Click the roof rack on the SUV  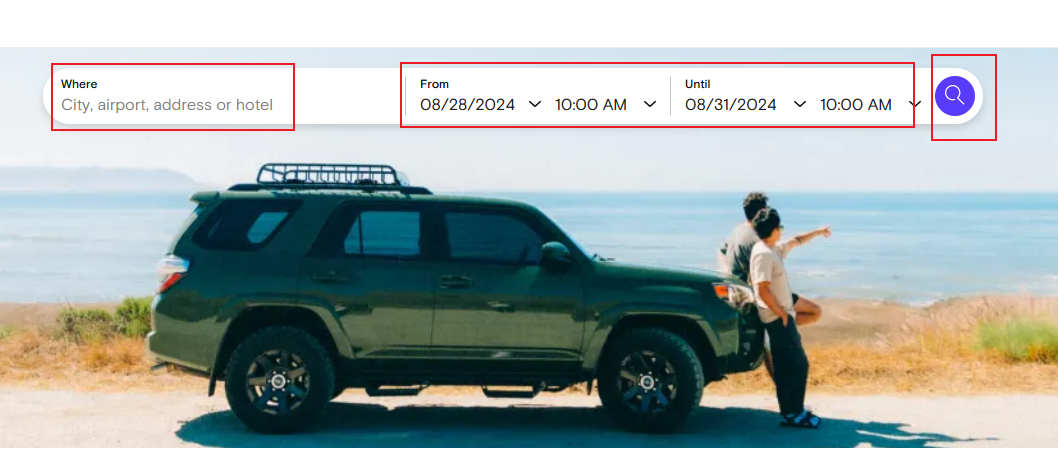(x=331, y=174)
